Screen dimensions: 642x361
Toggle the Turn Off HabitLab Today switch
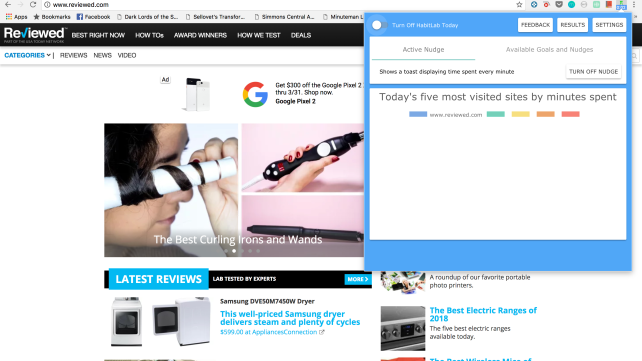(x=378, y=25)
